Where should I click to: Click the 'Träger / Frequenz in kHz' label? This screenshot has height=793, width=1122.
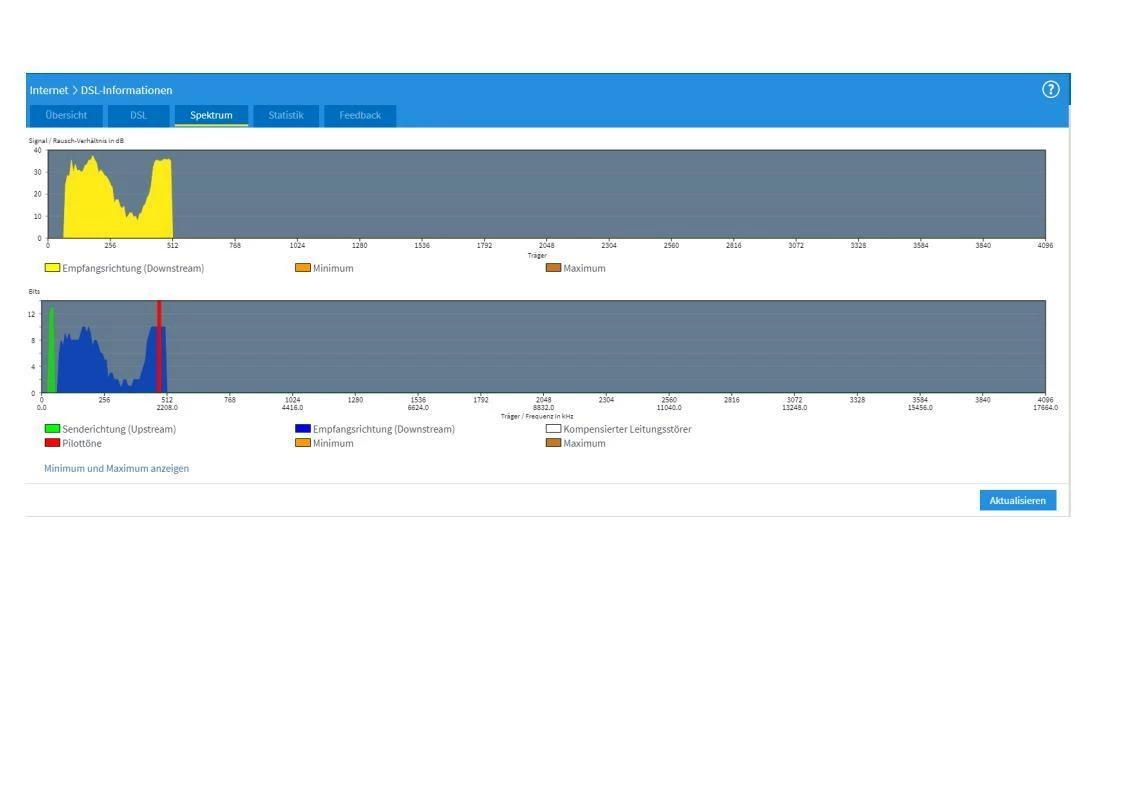click(x=537, y=416)
